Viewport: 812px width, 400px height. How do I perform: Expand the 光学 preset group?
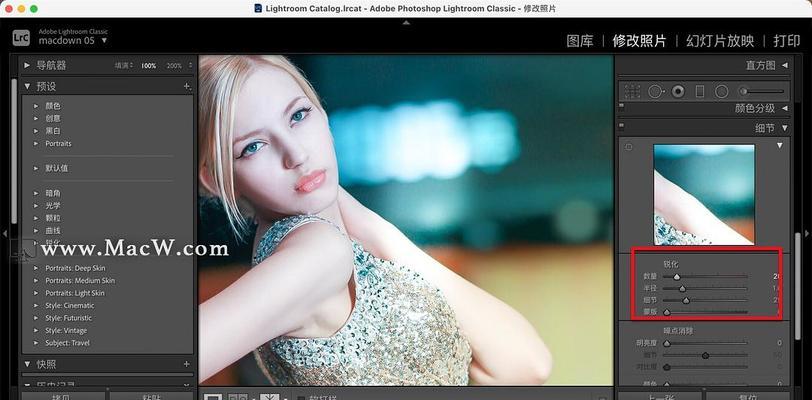click(x=36, y=206)
